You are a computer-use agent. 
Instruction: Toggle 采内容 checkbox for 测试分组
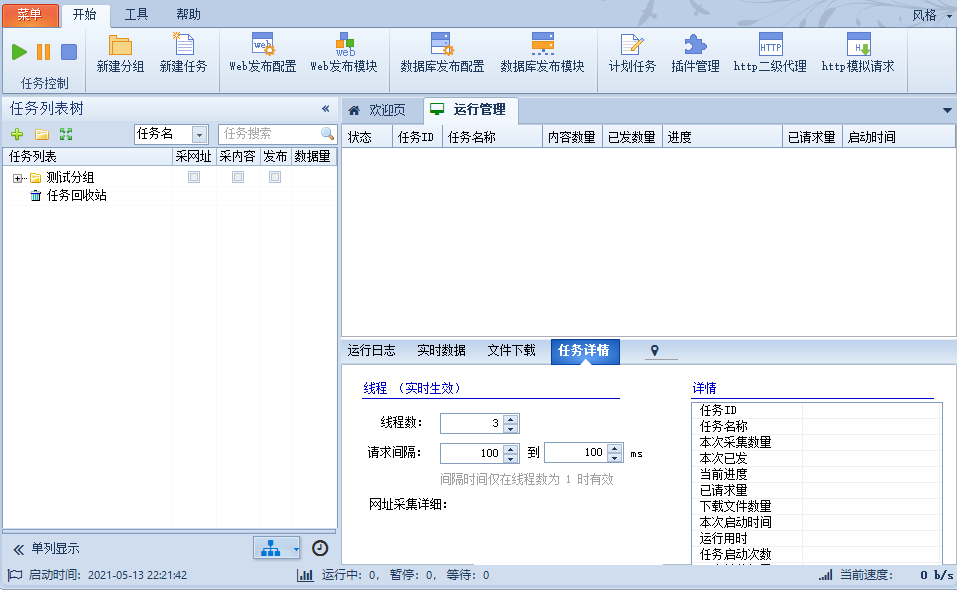click(238, 177)
